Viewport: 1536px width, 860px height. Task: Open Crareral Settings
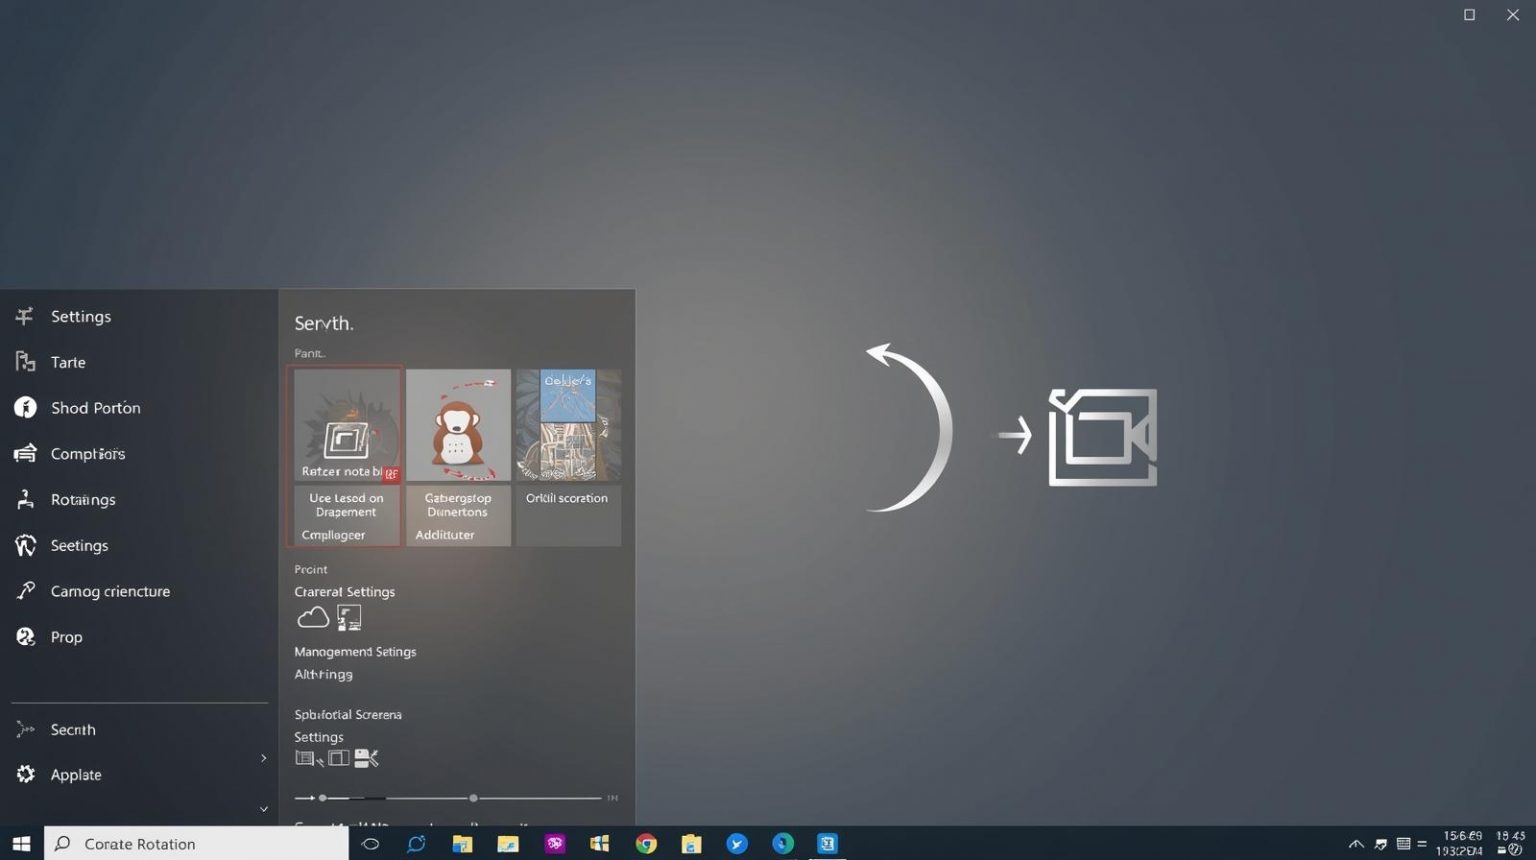pos(344,591)
